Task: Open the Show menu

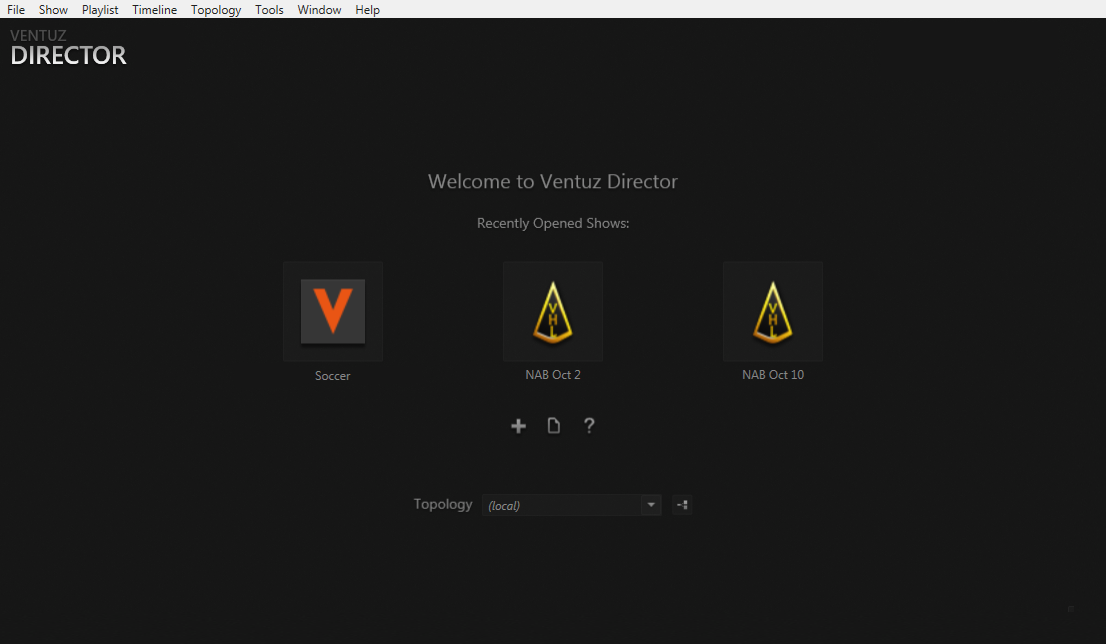Action: click(53, 9)
